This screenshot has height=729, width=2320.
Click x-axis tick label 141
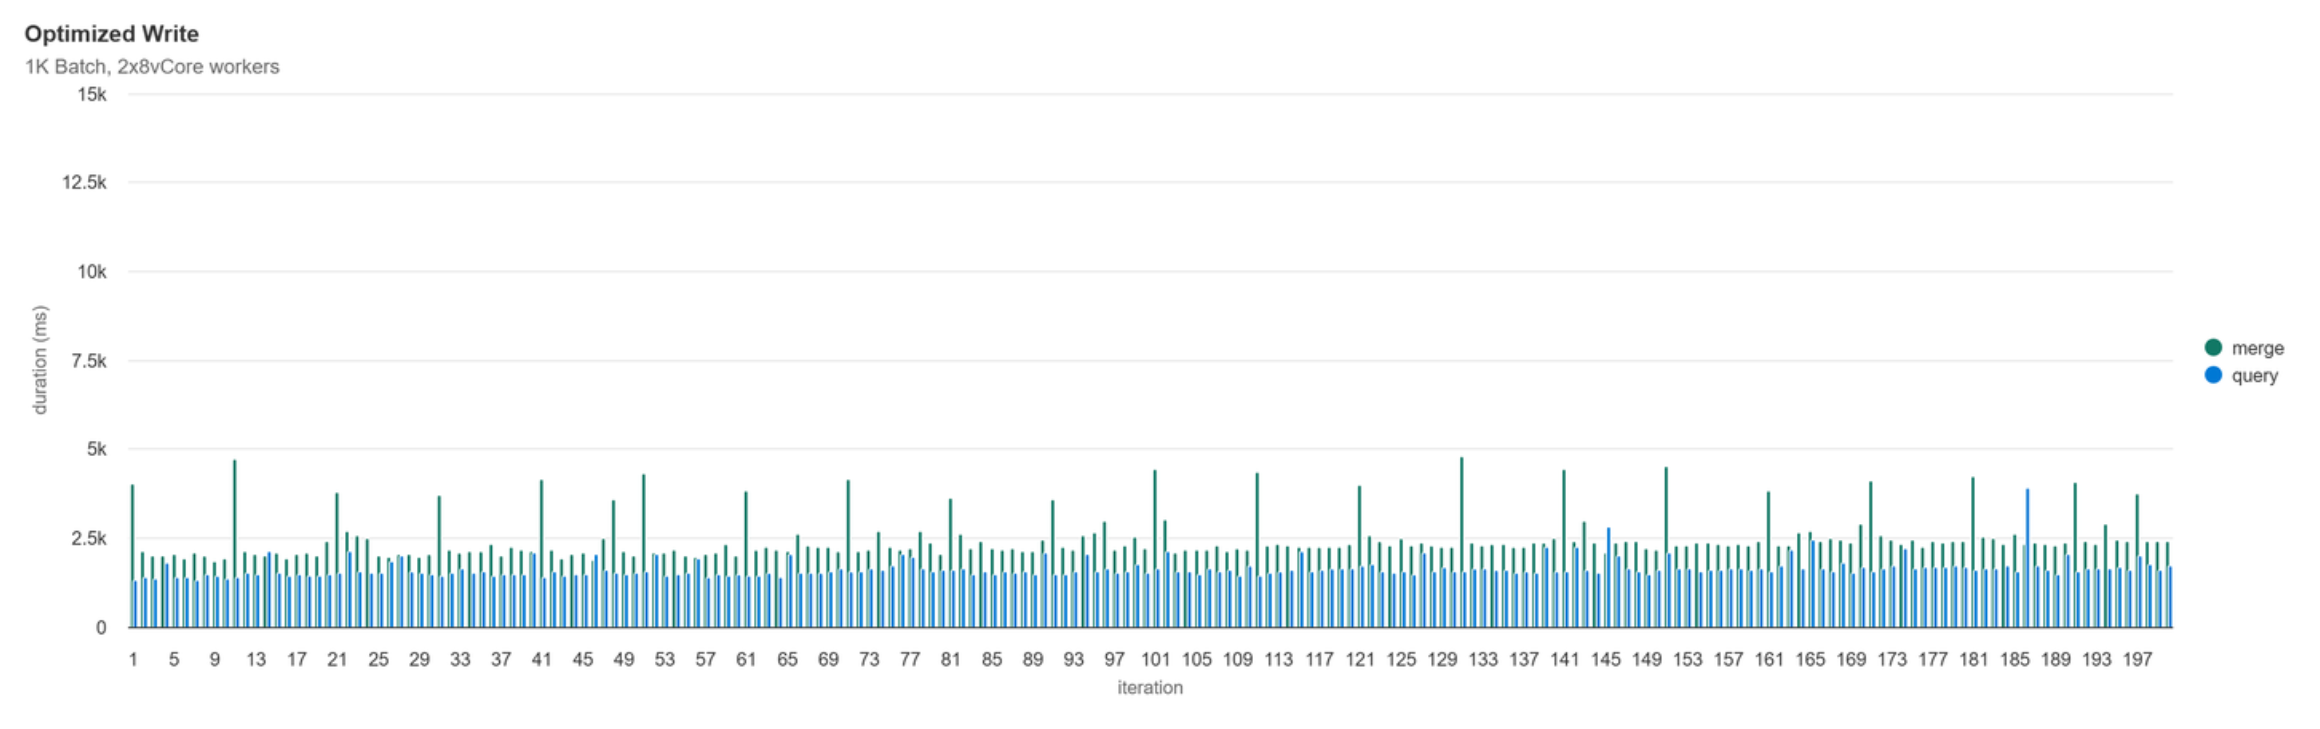click(x=1564, y=660)
